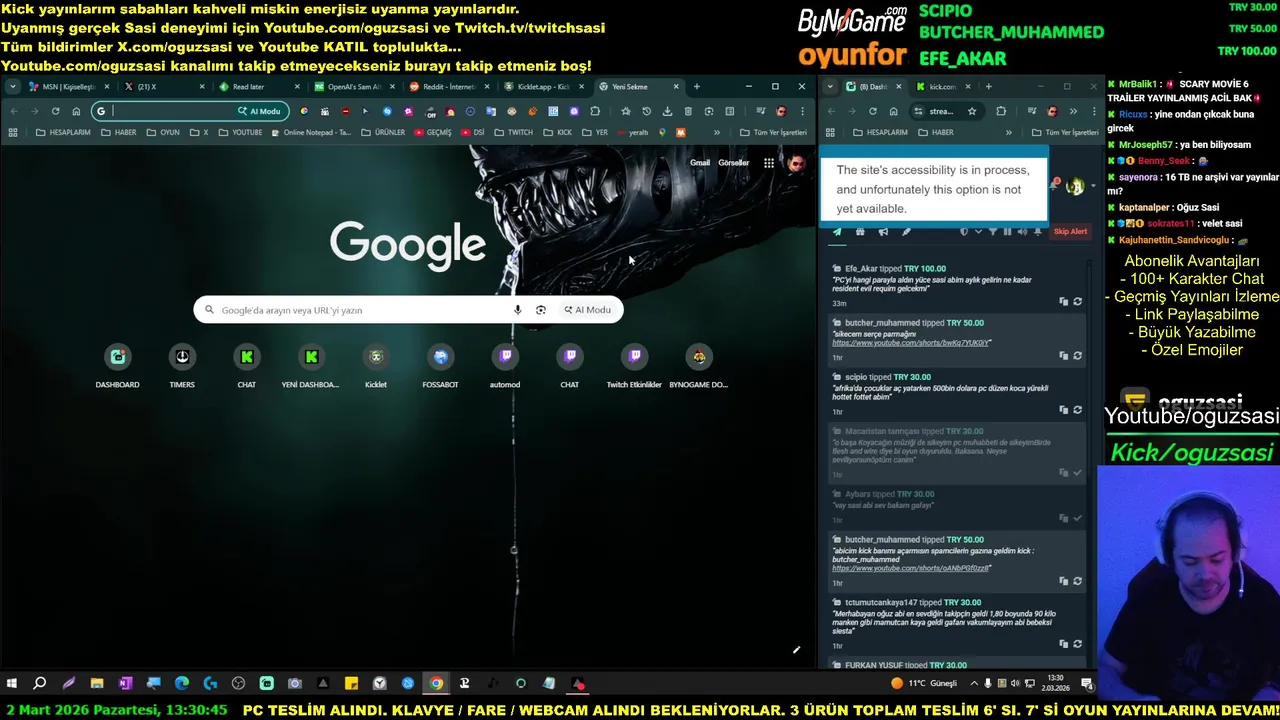Open the tab search dropdown in left window
The height and width of the screenshot is (720, 1280).
[12, 87]
